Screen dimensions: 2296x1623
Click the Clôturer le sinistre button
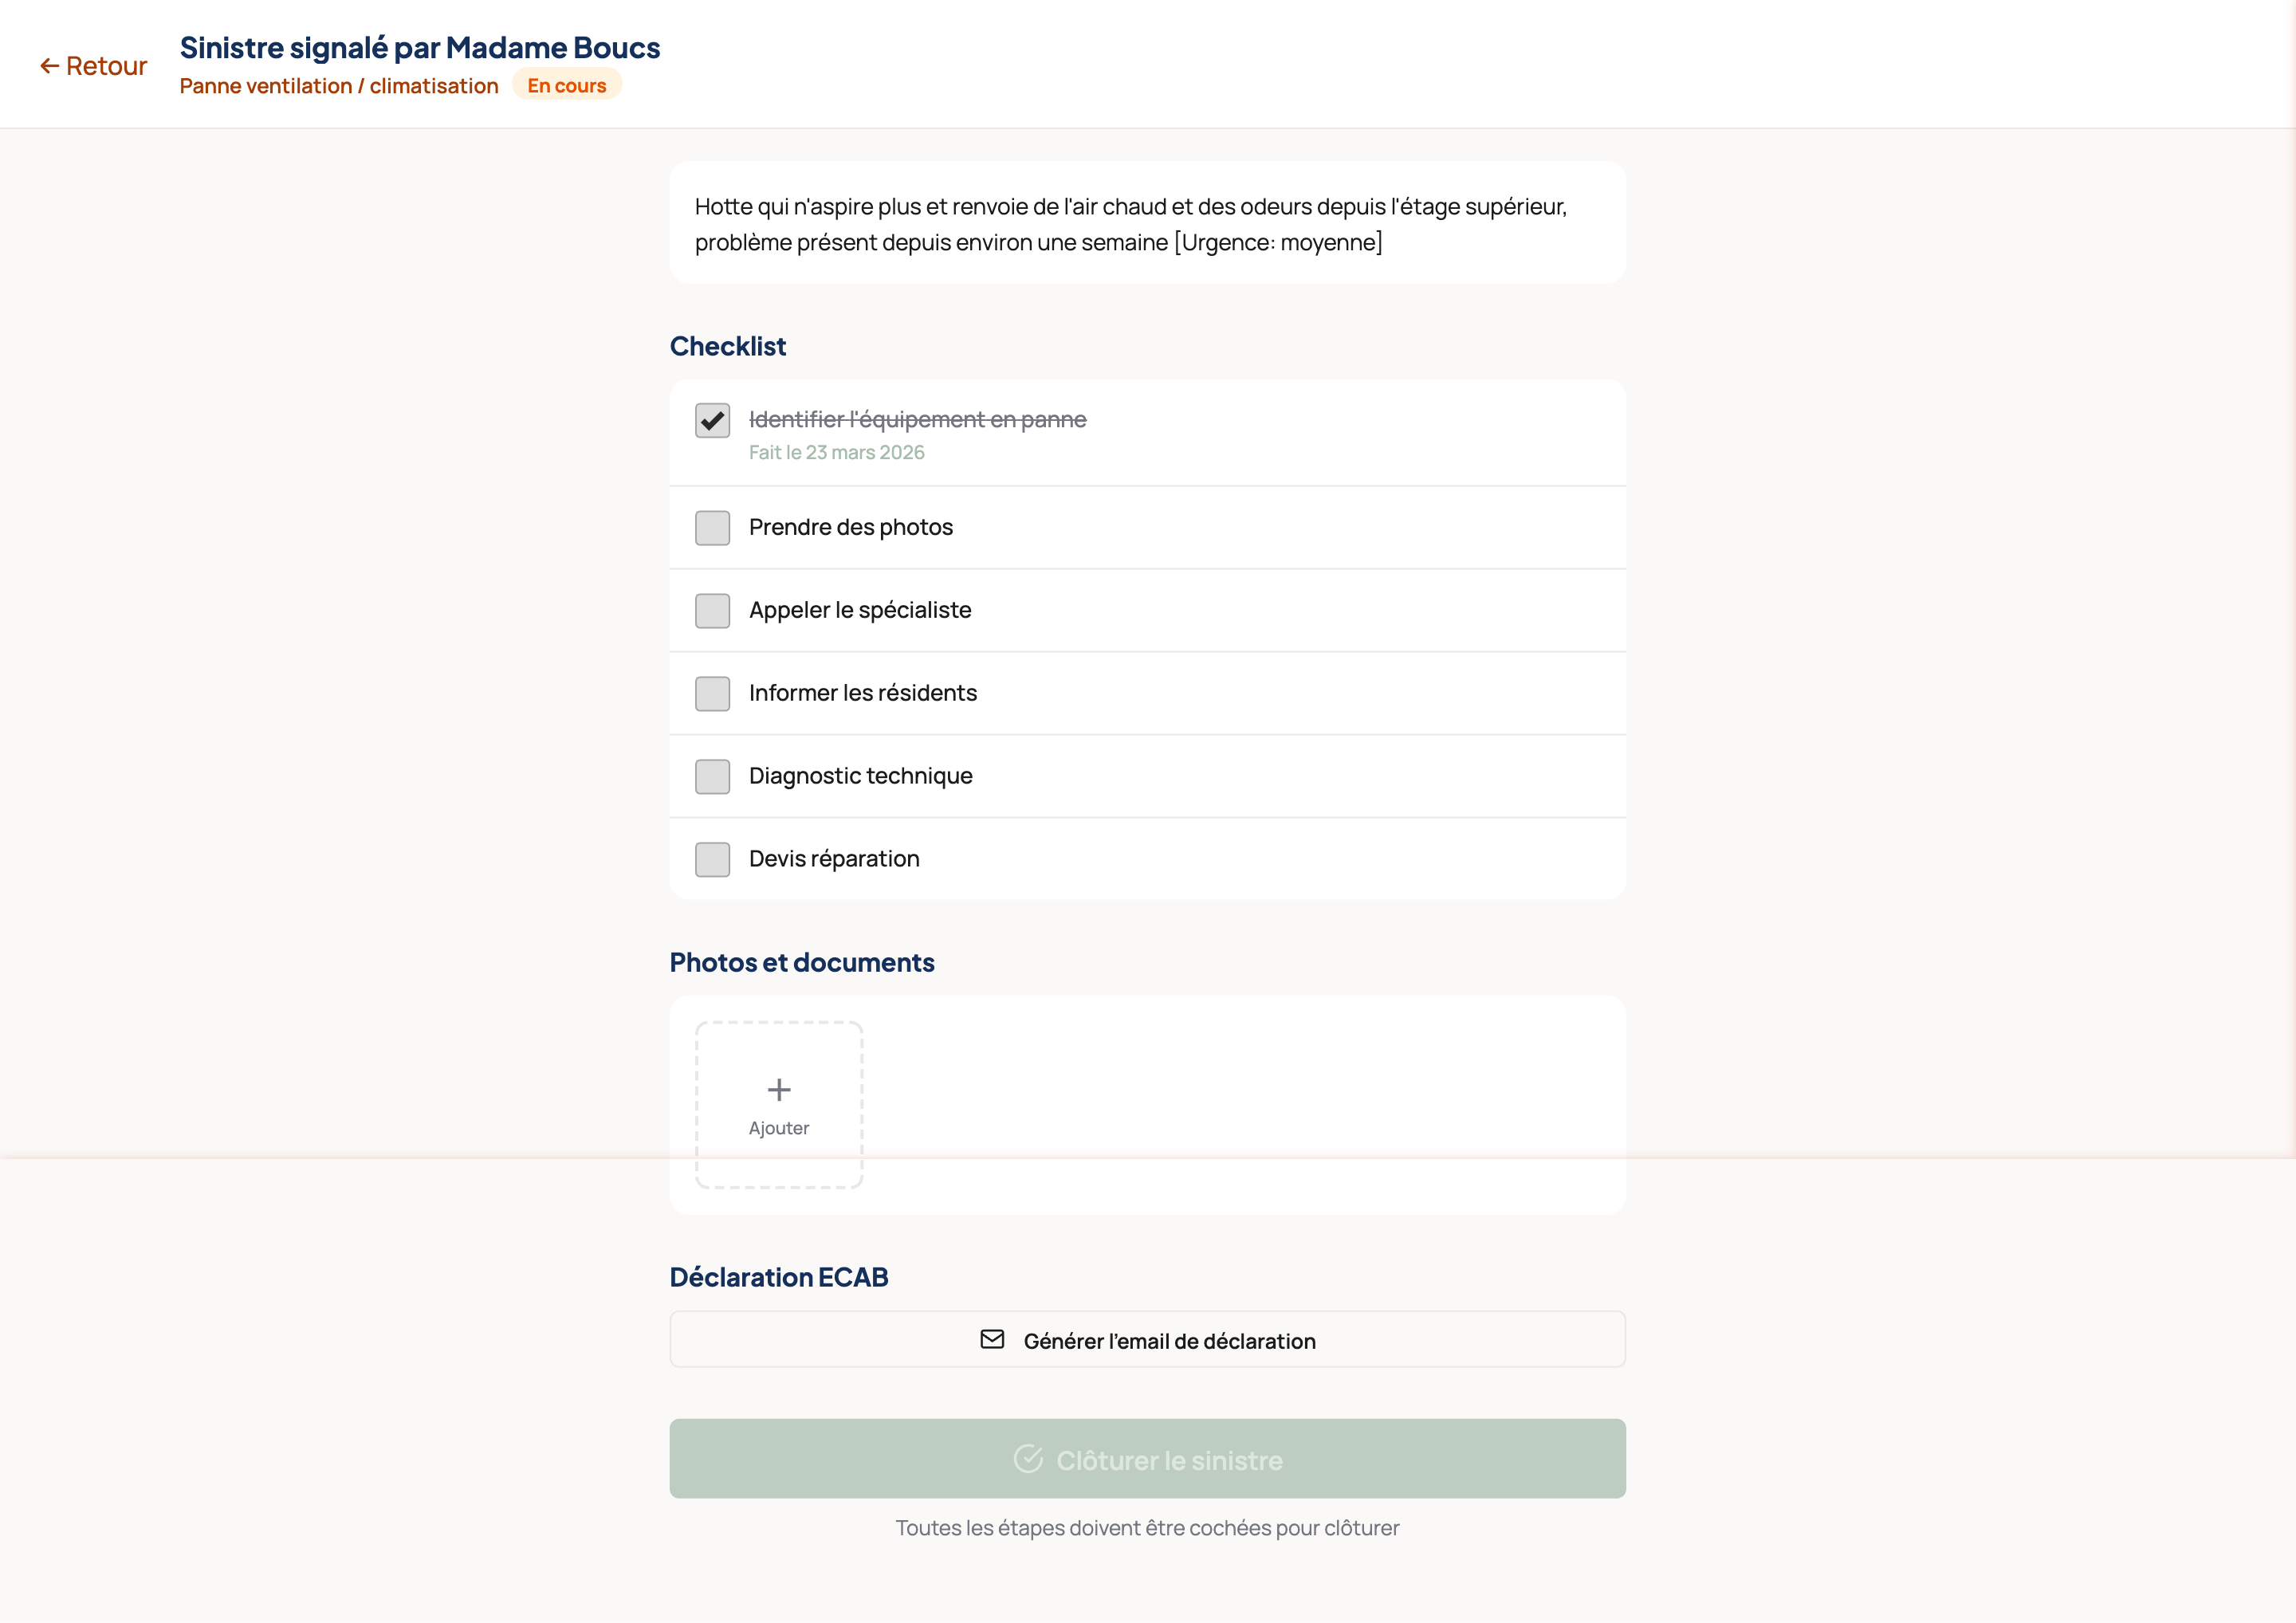(x=1148, y=1458)
